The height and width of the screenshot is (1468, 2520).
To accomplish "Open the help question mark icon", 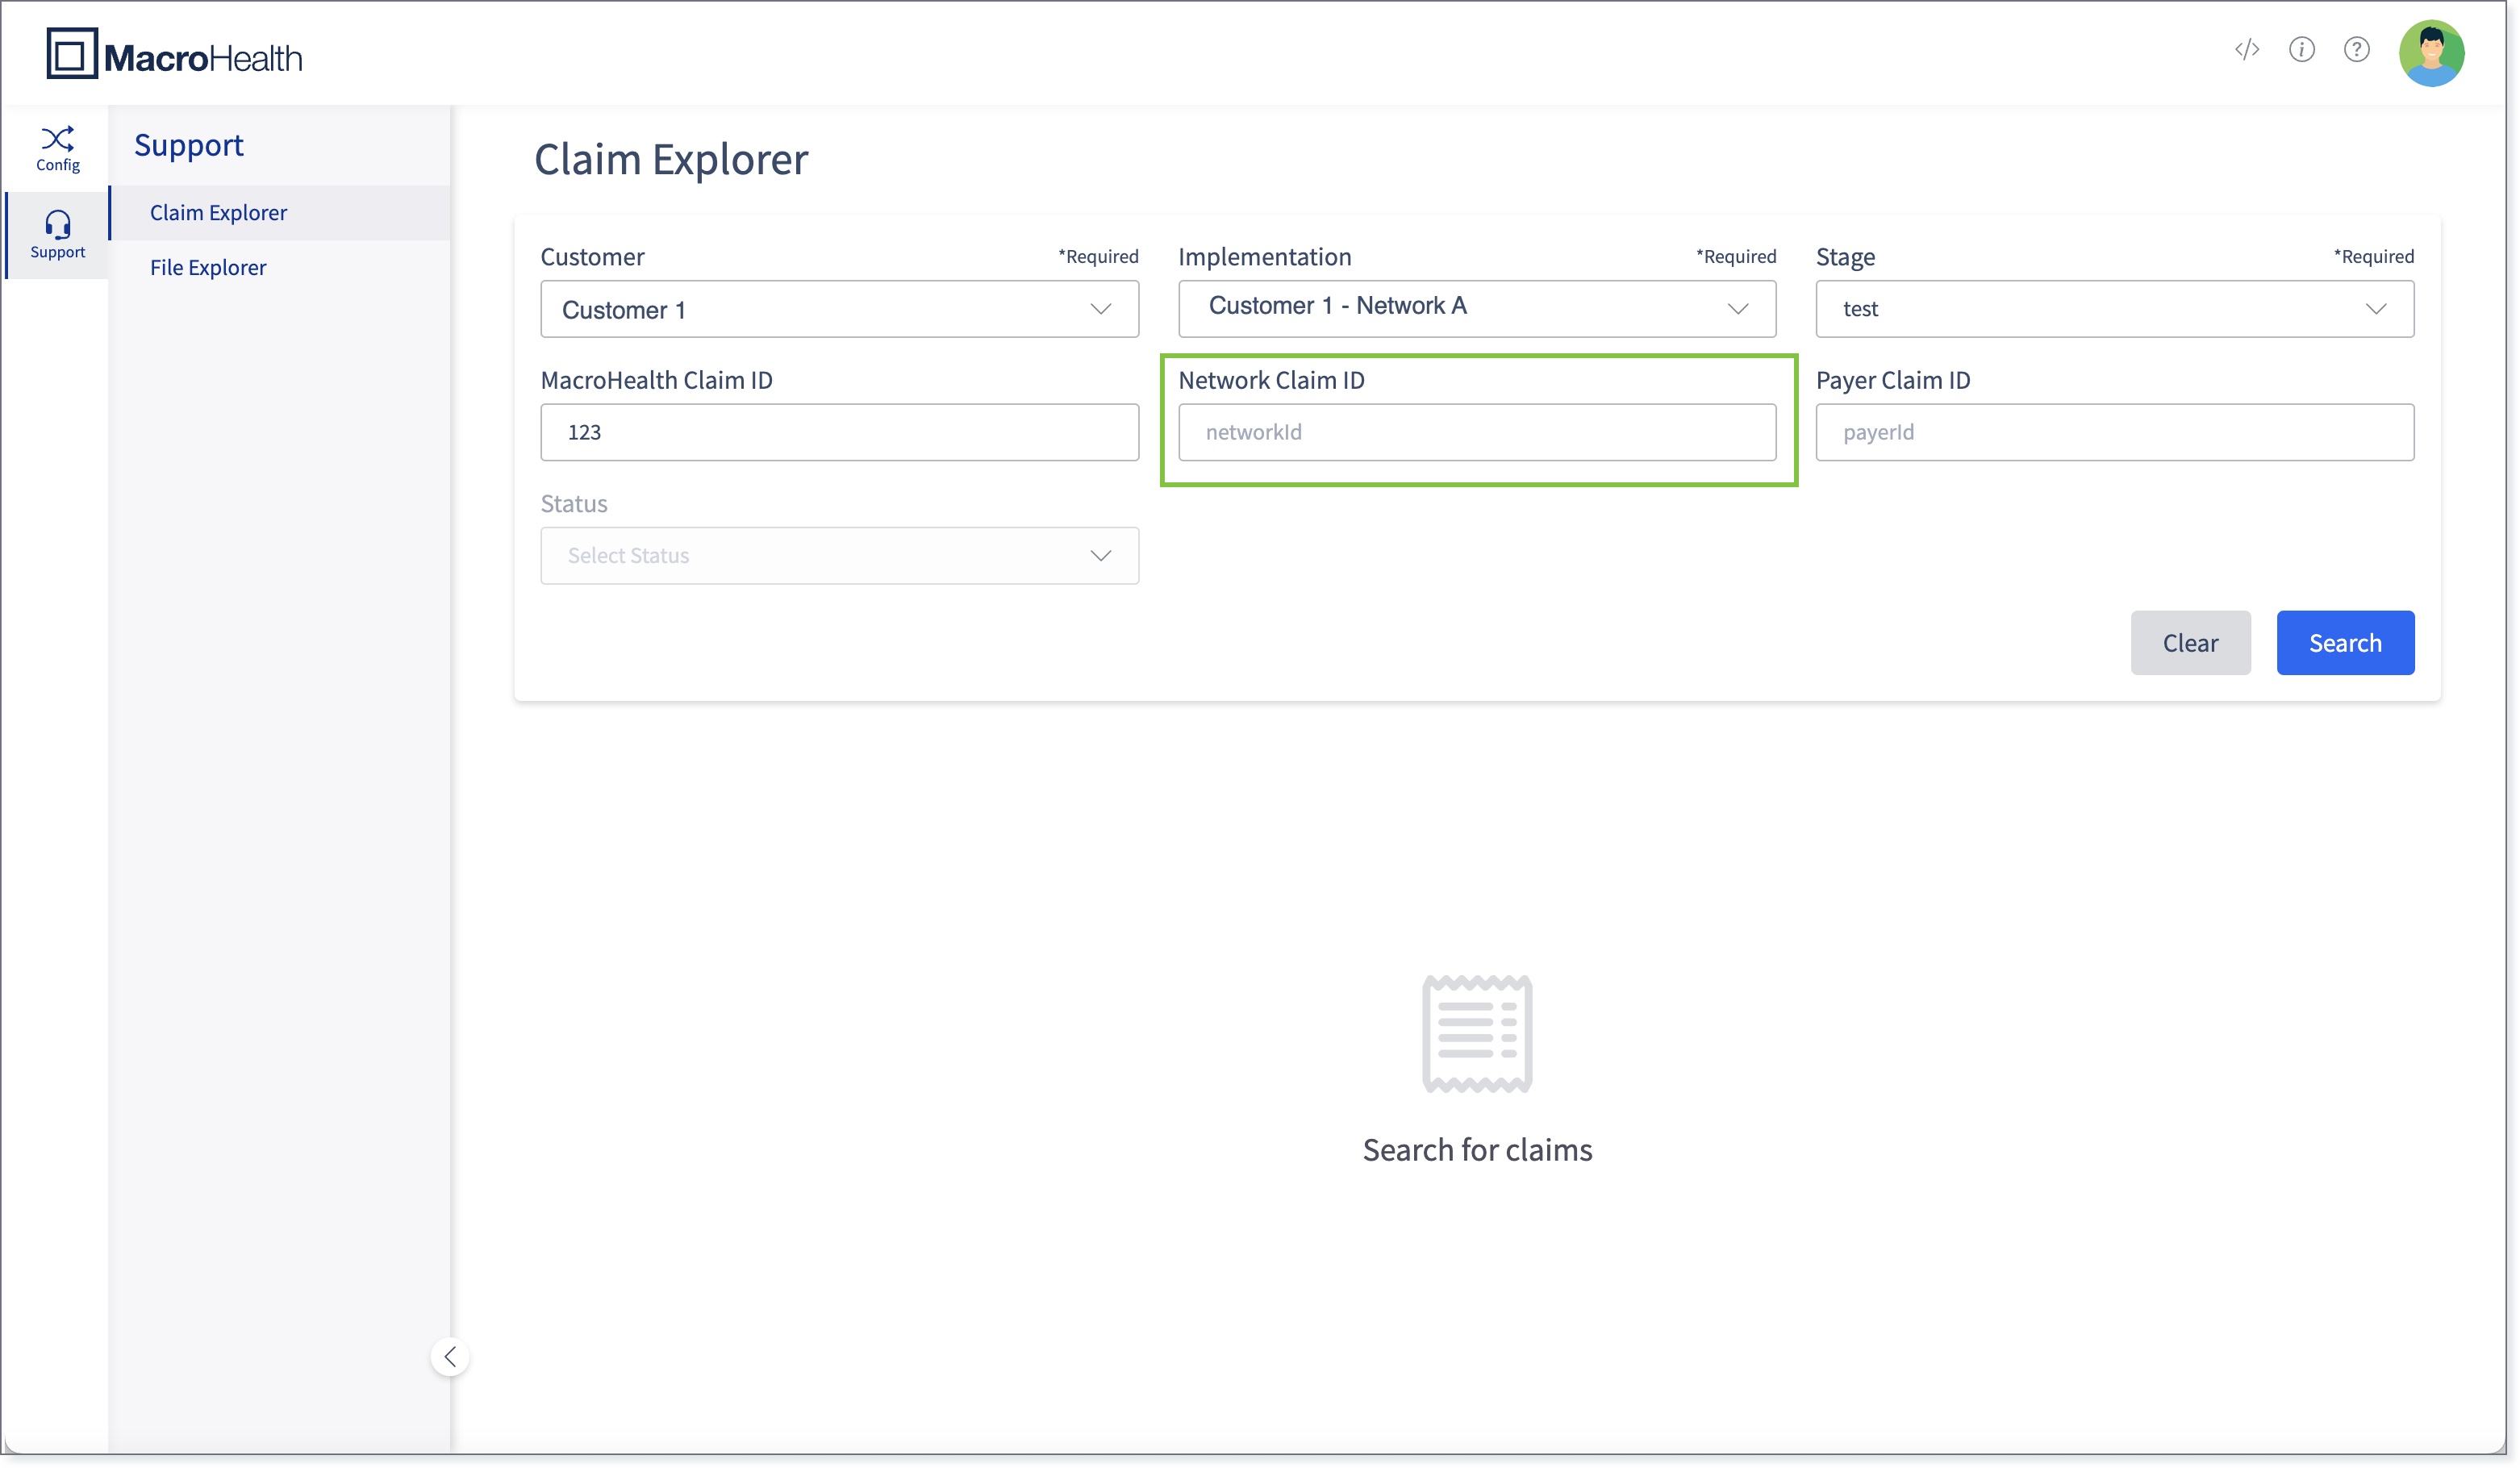I will [x=2356, y=49].
